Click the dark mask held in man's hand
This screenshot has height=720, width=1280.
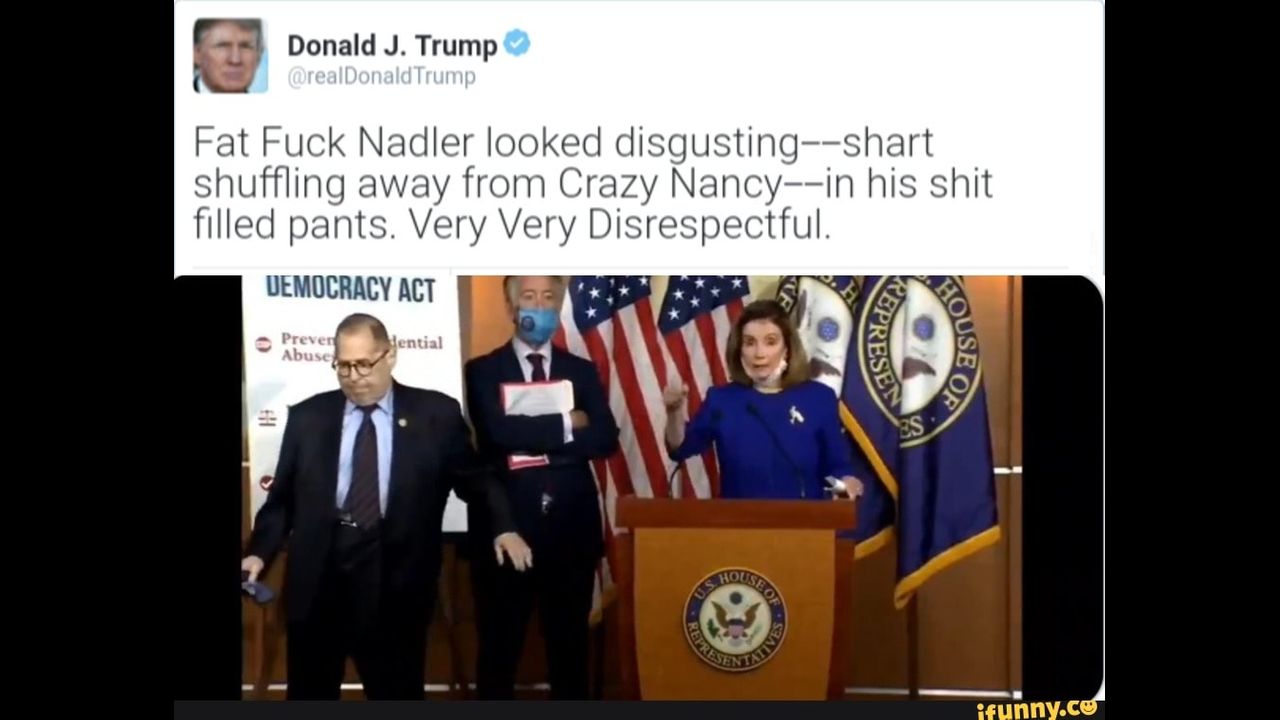click(x=258, y=590)
